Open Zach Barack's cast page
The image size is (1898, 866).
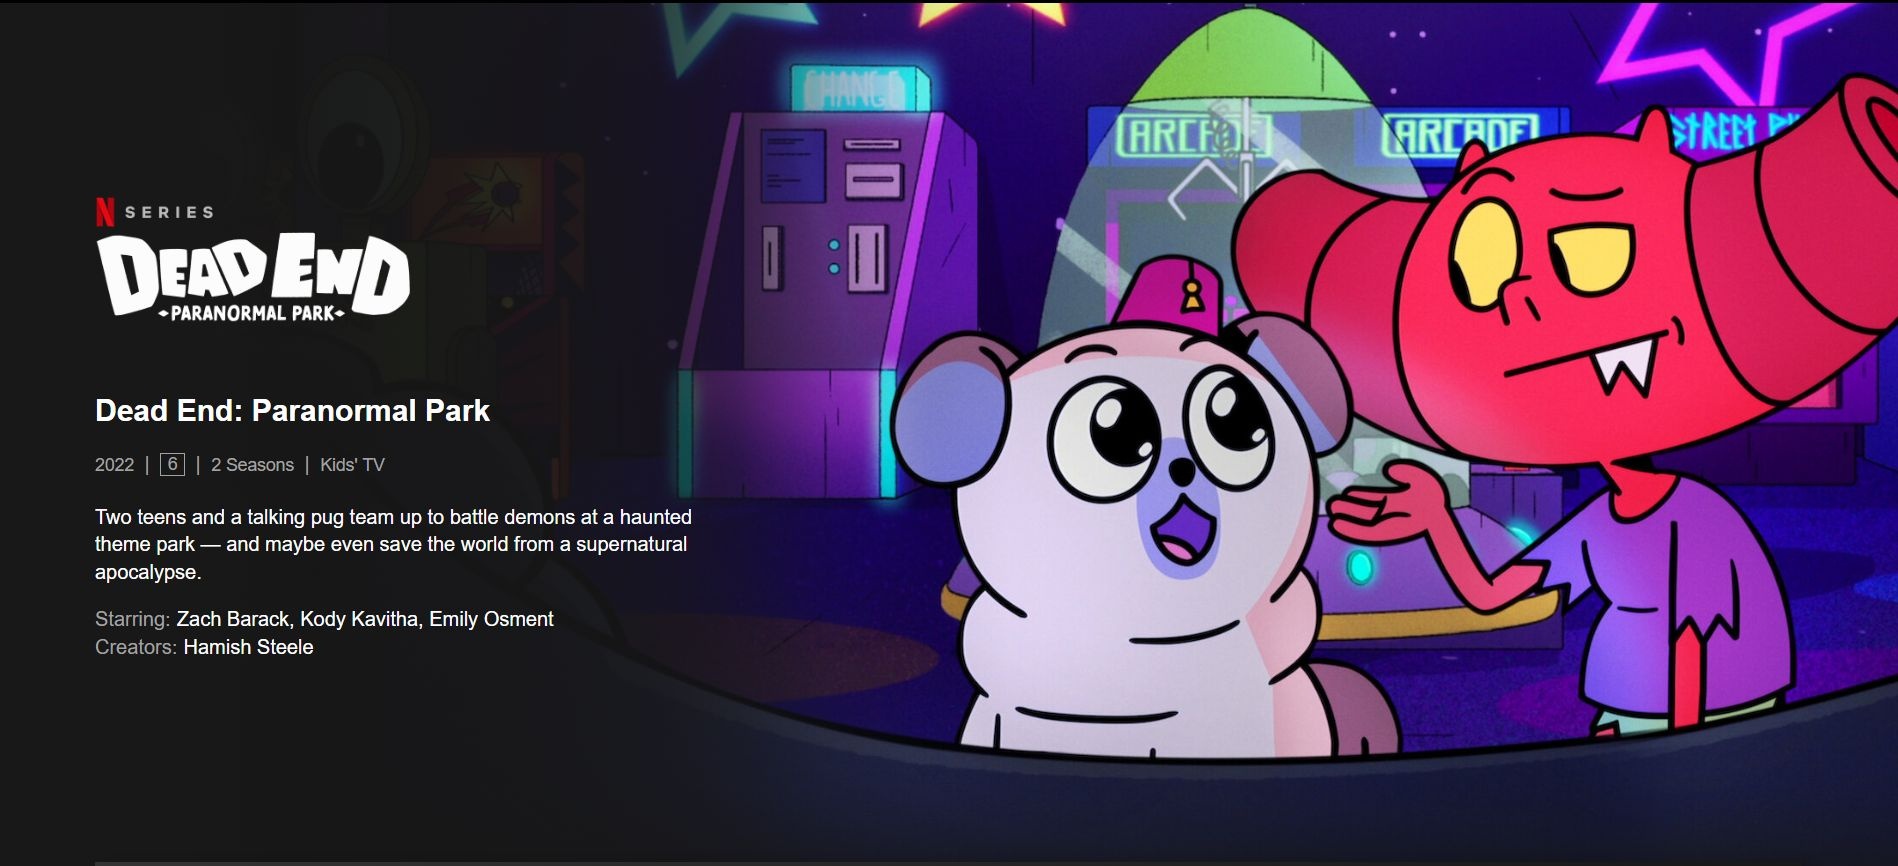click(232, 619)
